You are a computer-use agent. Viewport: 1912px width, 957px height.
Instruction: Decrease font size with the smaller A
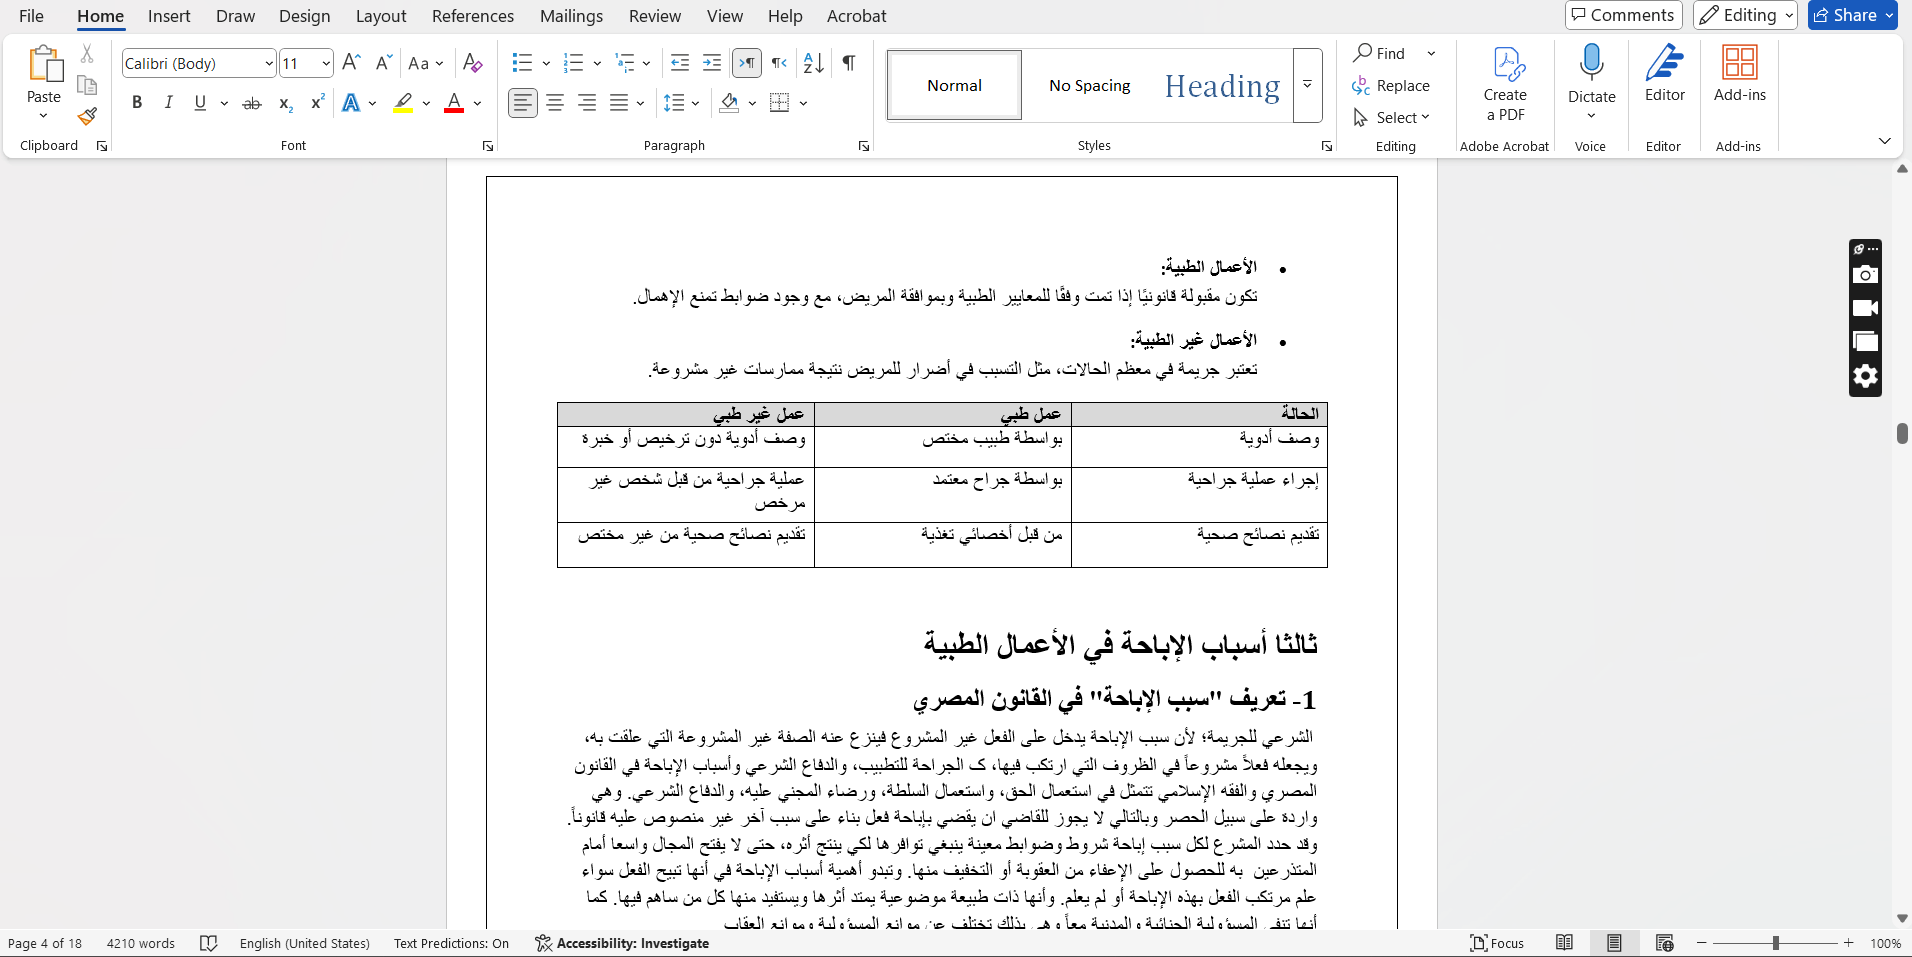(x=383, y=63)
